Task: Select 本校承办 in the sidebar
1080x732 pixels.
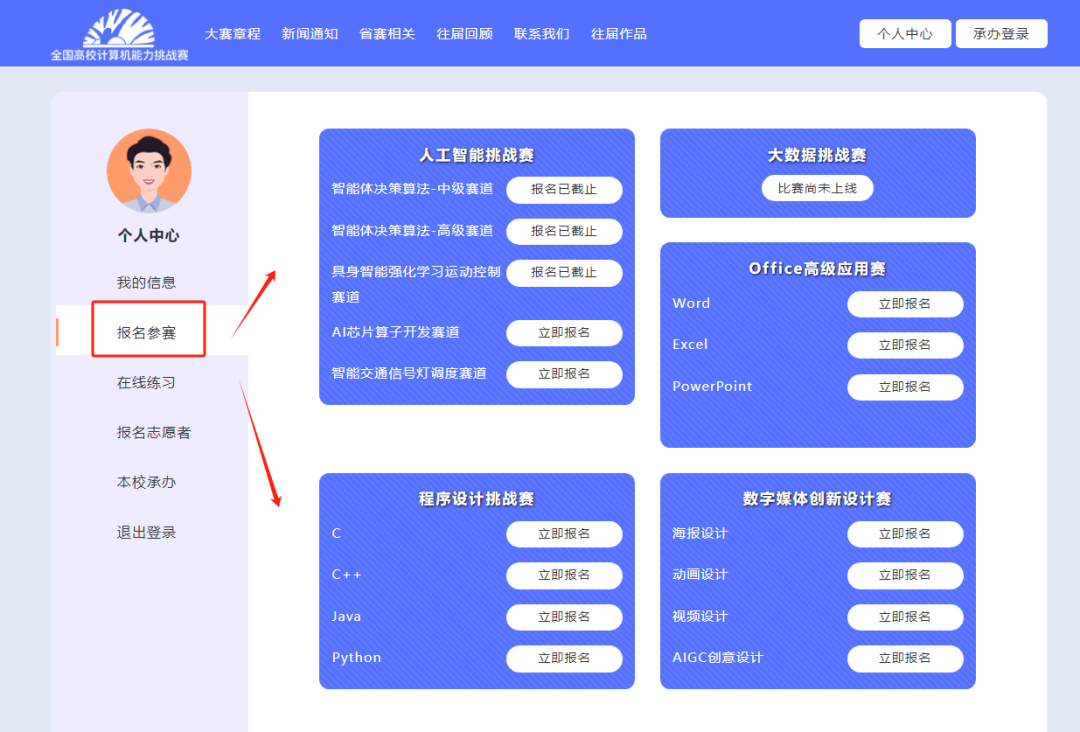Action: 146,482
